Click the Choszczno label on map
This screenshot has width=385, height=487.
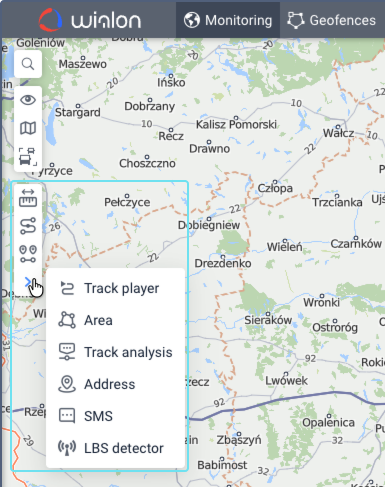pos(147,163)
